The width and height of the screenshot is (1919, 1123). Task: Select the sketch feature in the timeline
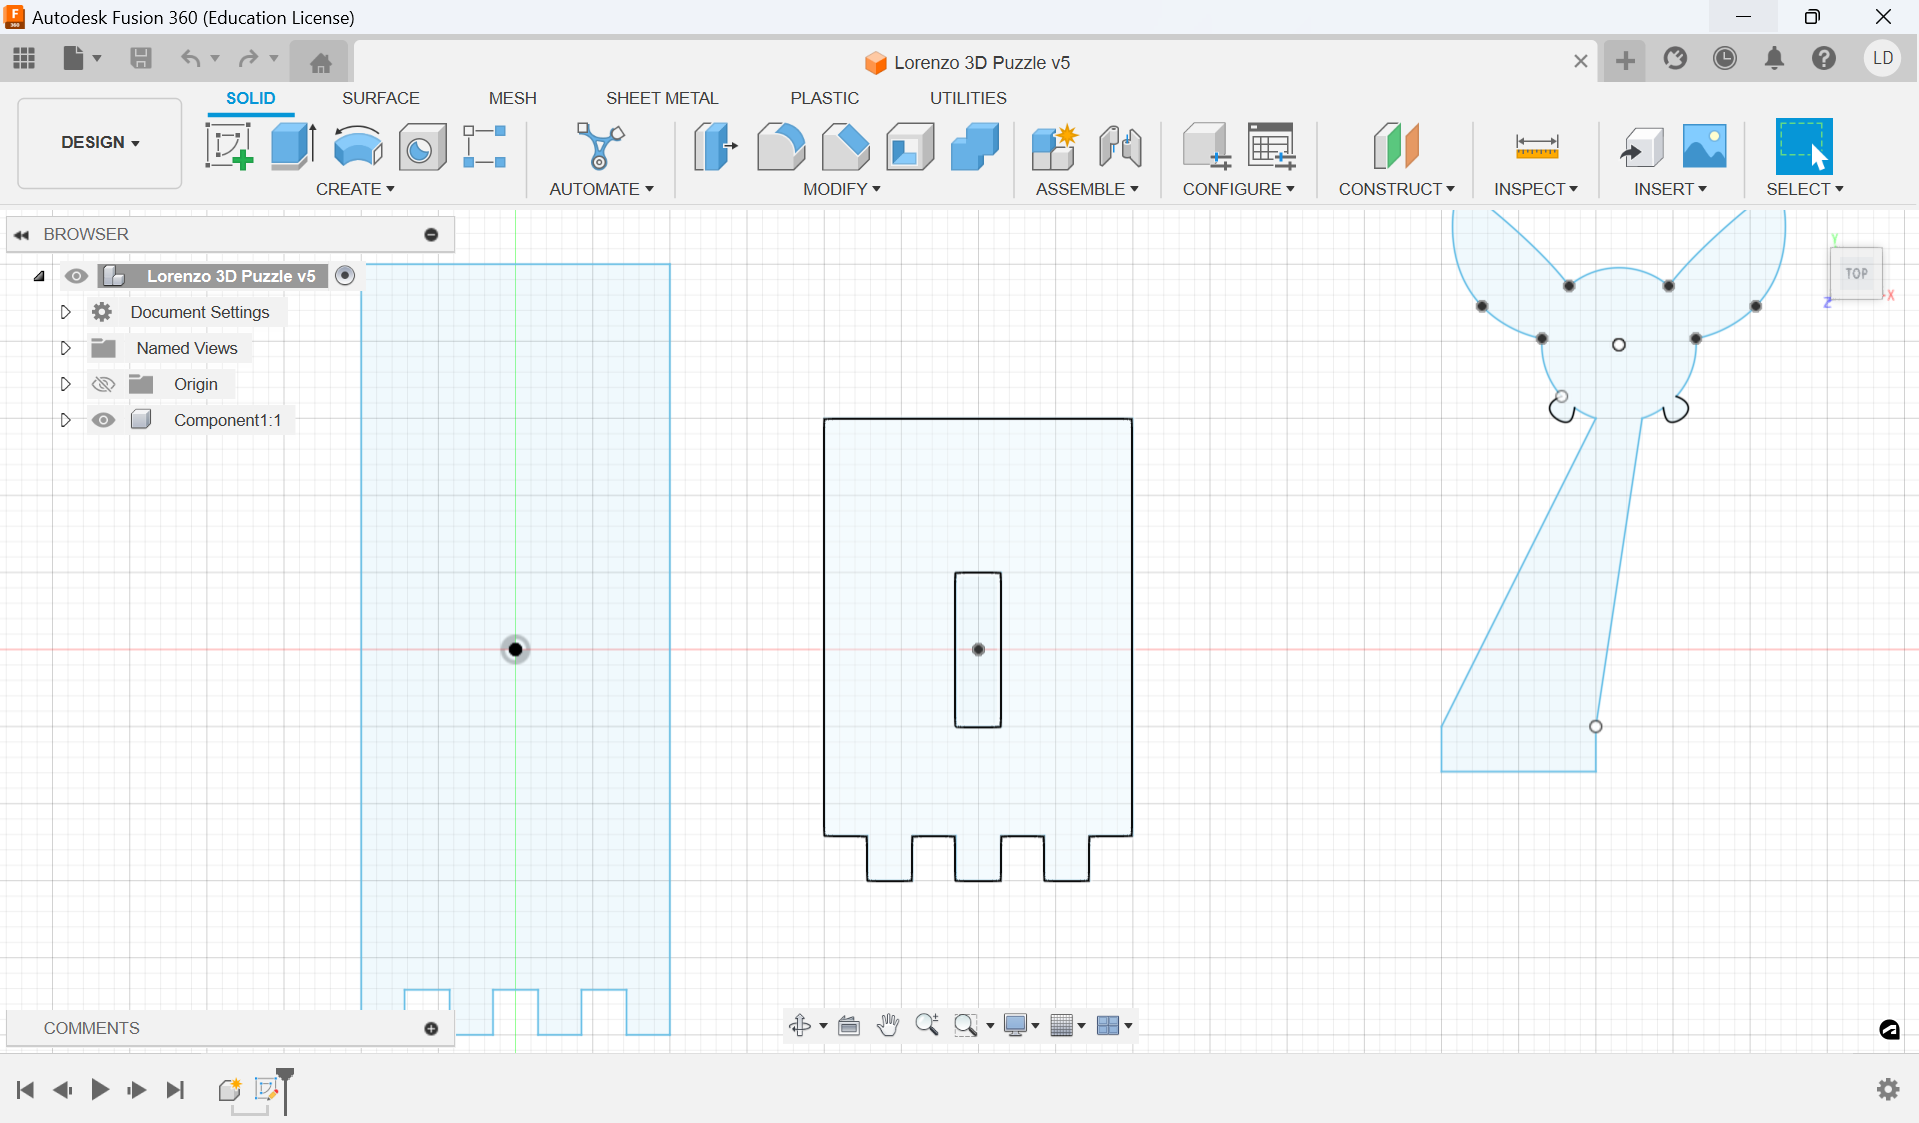[x=266, y=1089]
